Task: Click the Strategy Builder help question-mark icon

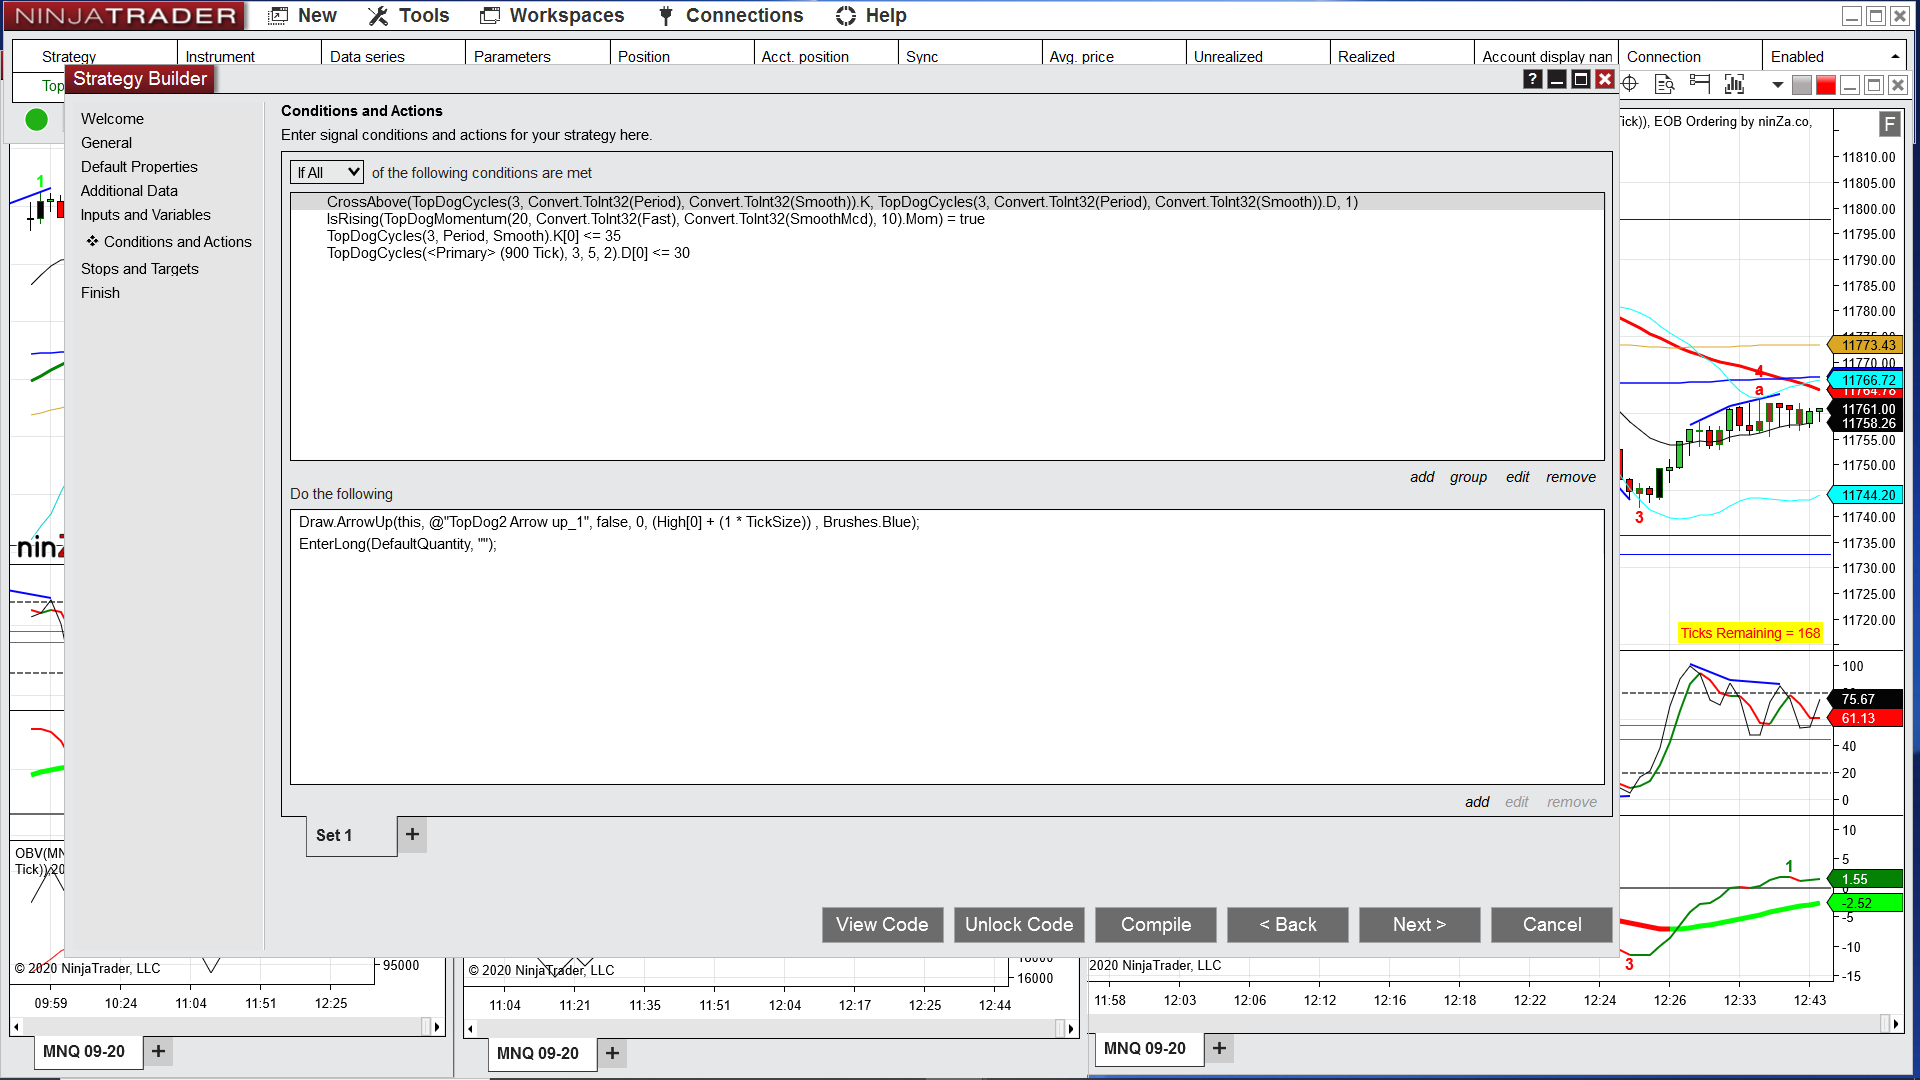Action: point(1532,80)
